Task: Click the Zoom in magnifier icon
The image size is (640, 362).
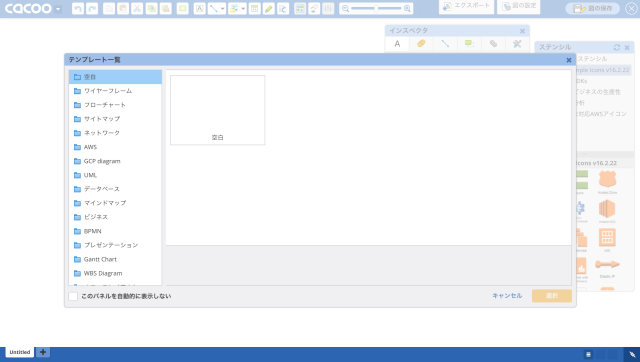Action: point(407,9)
